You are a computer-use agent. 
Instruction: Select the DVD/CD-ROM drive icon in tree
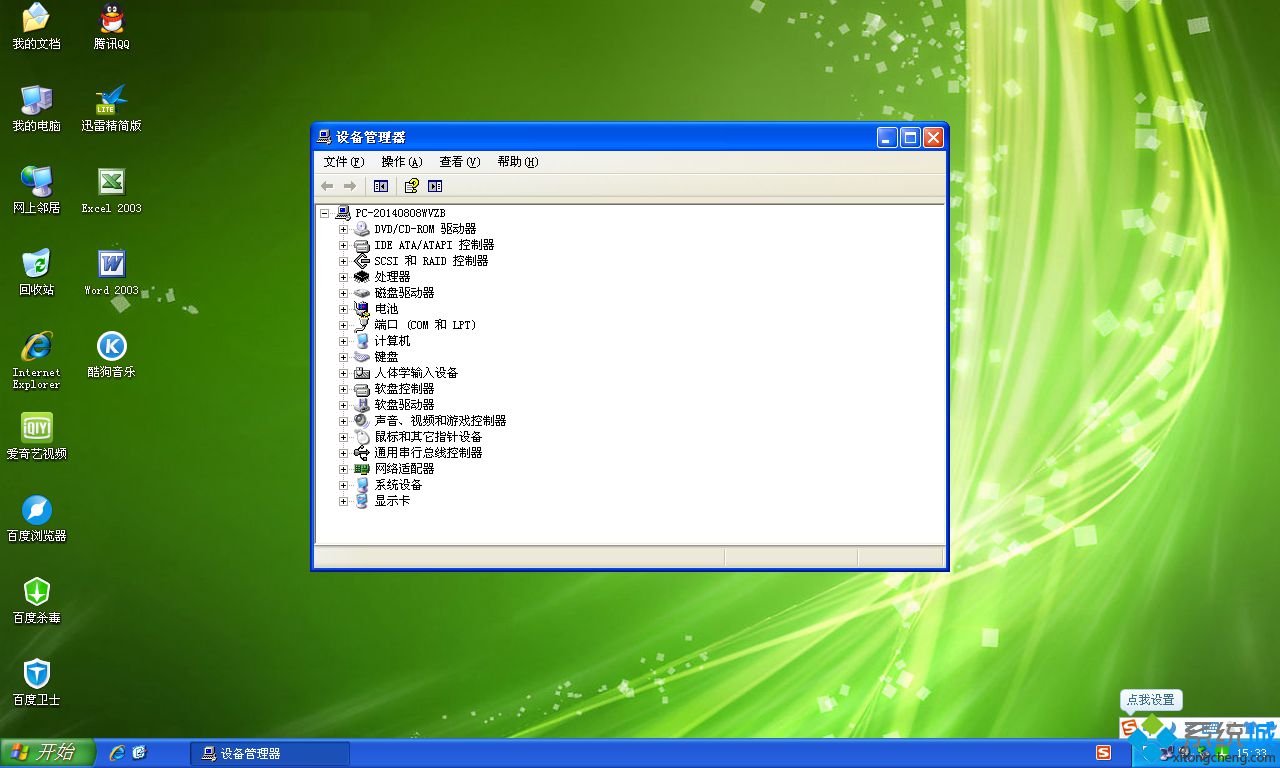coord(362,229)
